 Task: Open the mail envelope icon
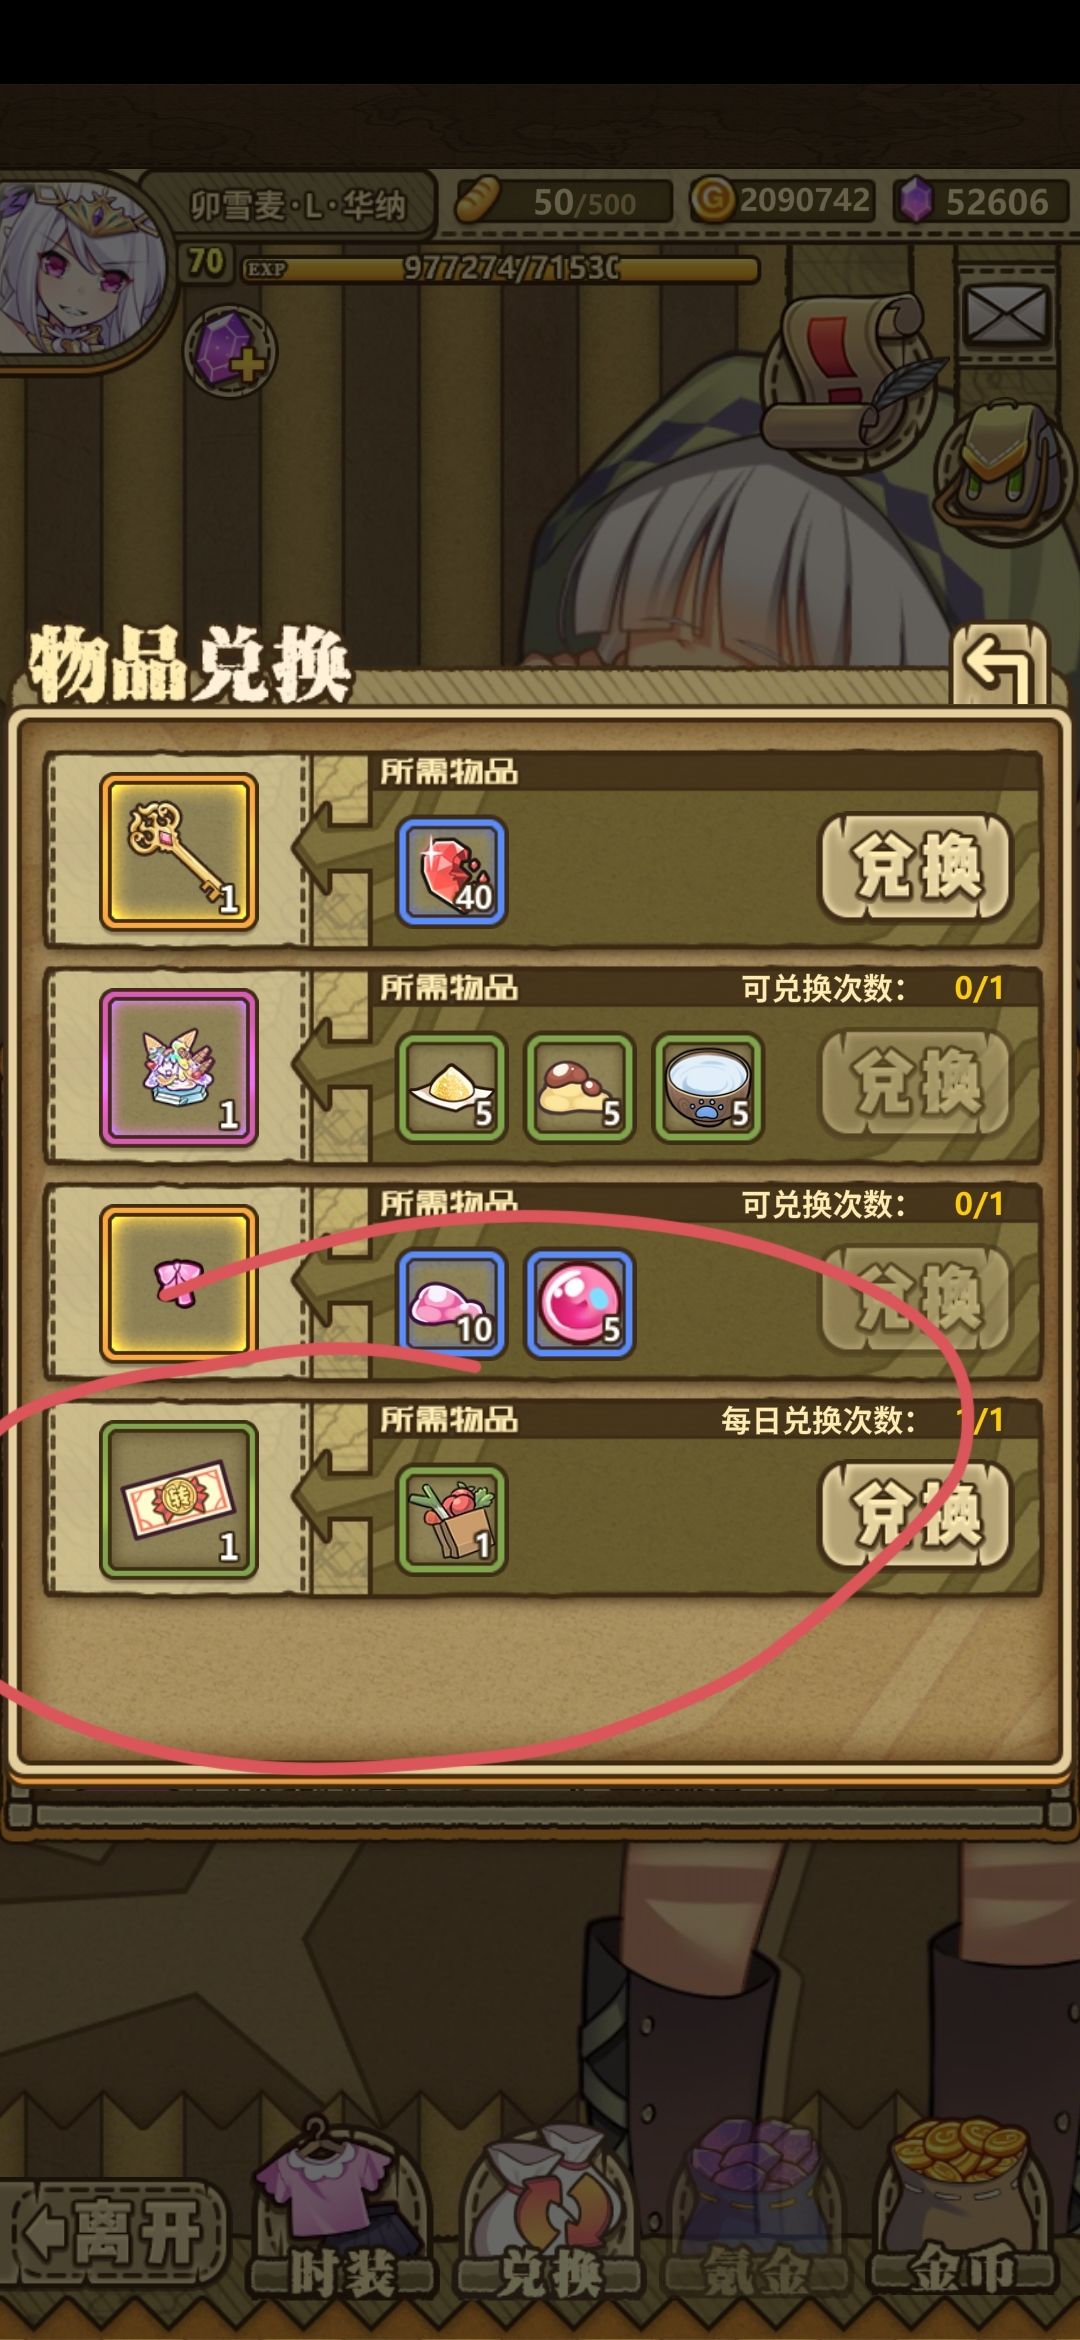click(x=1004, y=315)
